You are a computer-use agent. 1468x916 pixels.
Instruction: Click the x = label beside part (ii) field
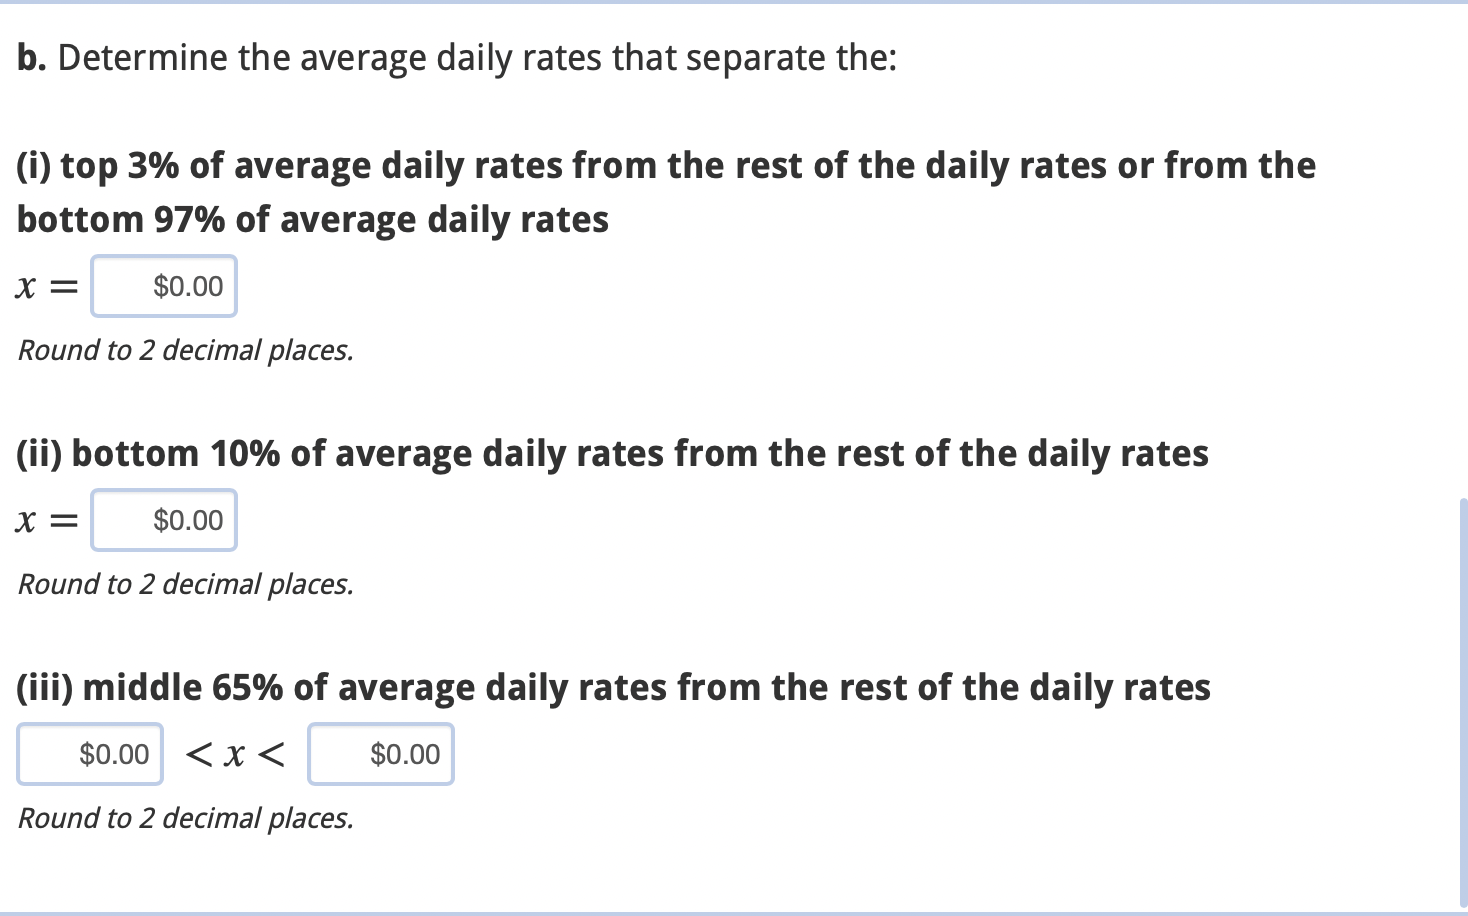[45, 520]
